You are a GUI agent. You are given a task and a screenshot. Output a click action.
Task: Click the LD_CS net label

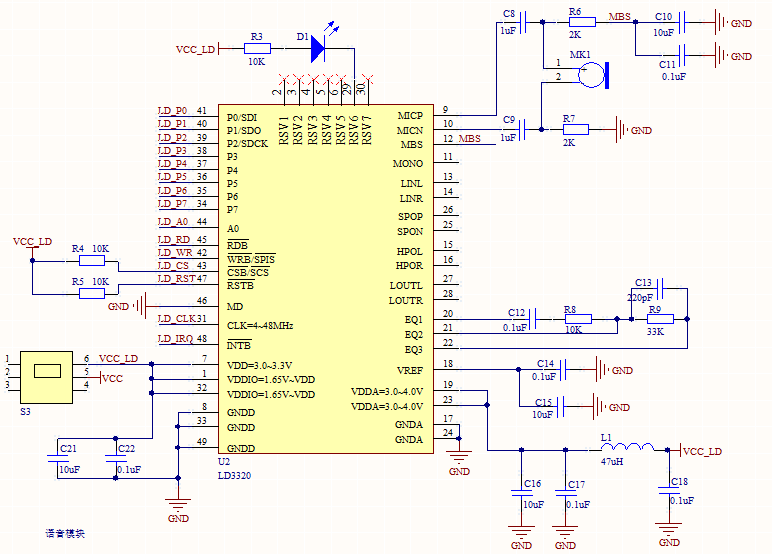[173, 265]
